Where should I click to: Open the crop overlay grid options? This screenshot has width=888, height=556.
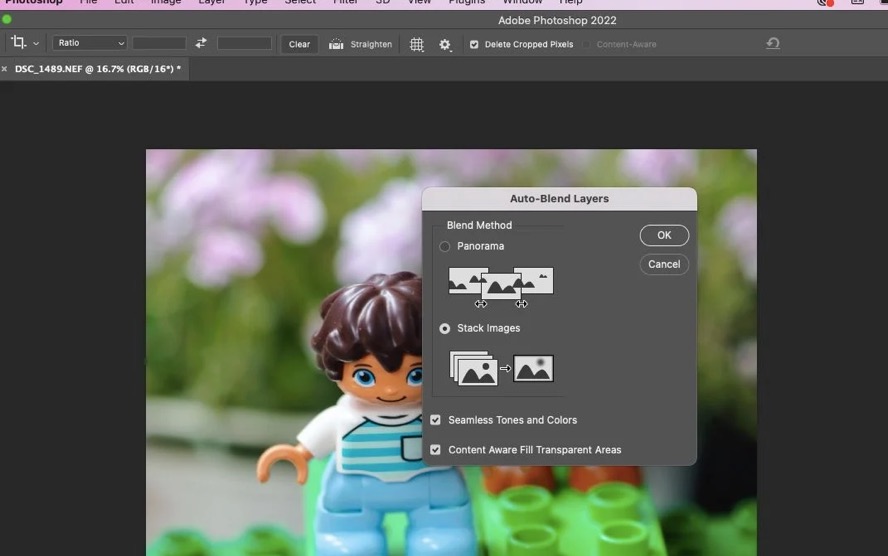416,44
